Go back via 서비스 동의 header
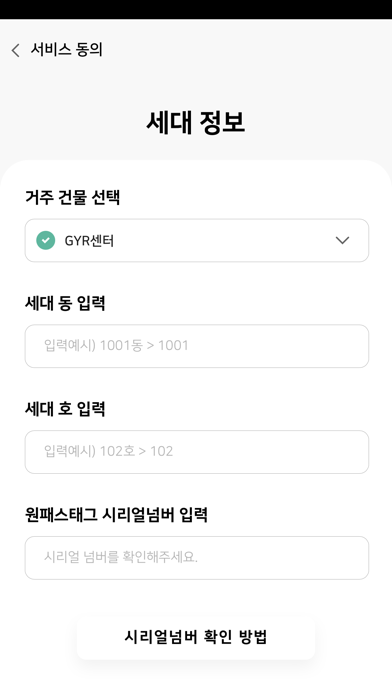 point(67,50)
